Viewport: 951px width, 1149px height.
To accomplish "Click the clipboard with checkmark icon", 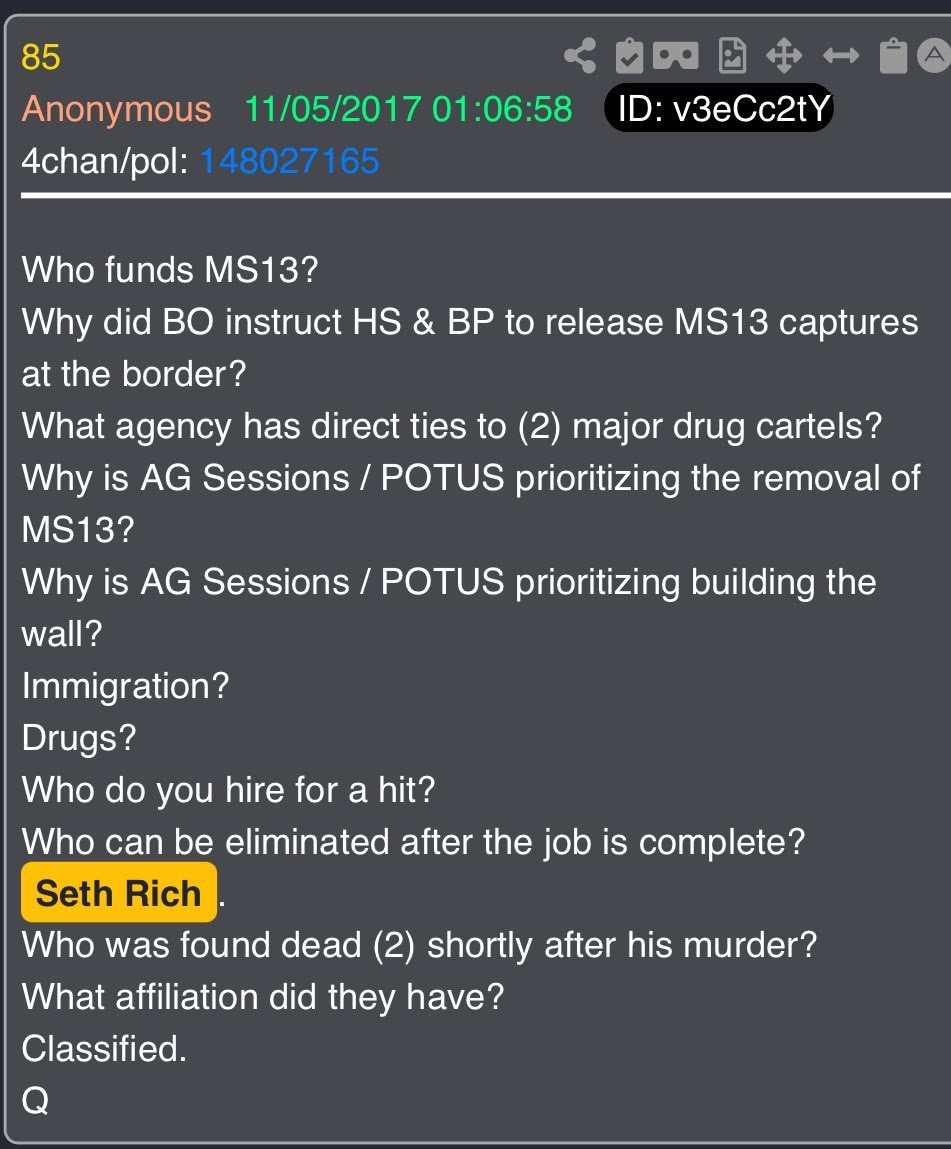I will point(629,56).
